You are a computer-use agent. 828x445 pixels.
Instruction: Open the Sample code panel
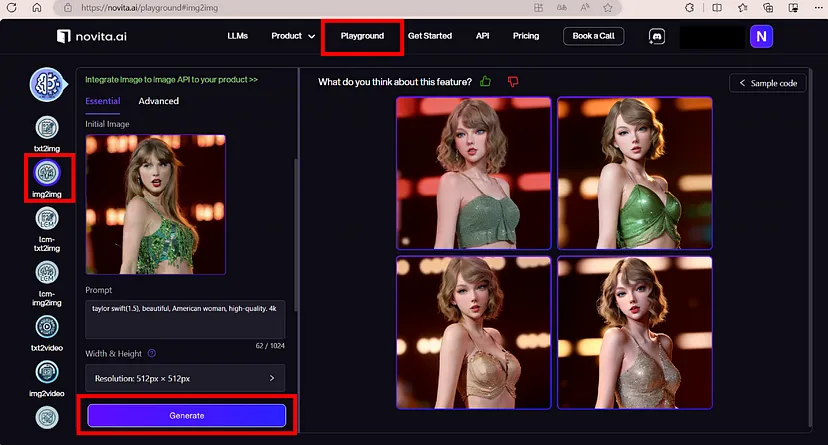(x=768, y=83)
